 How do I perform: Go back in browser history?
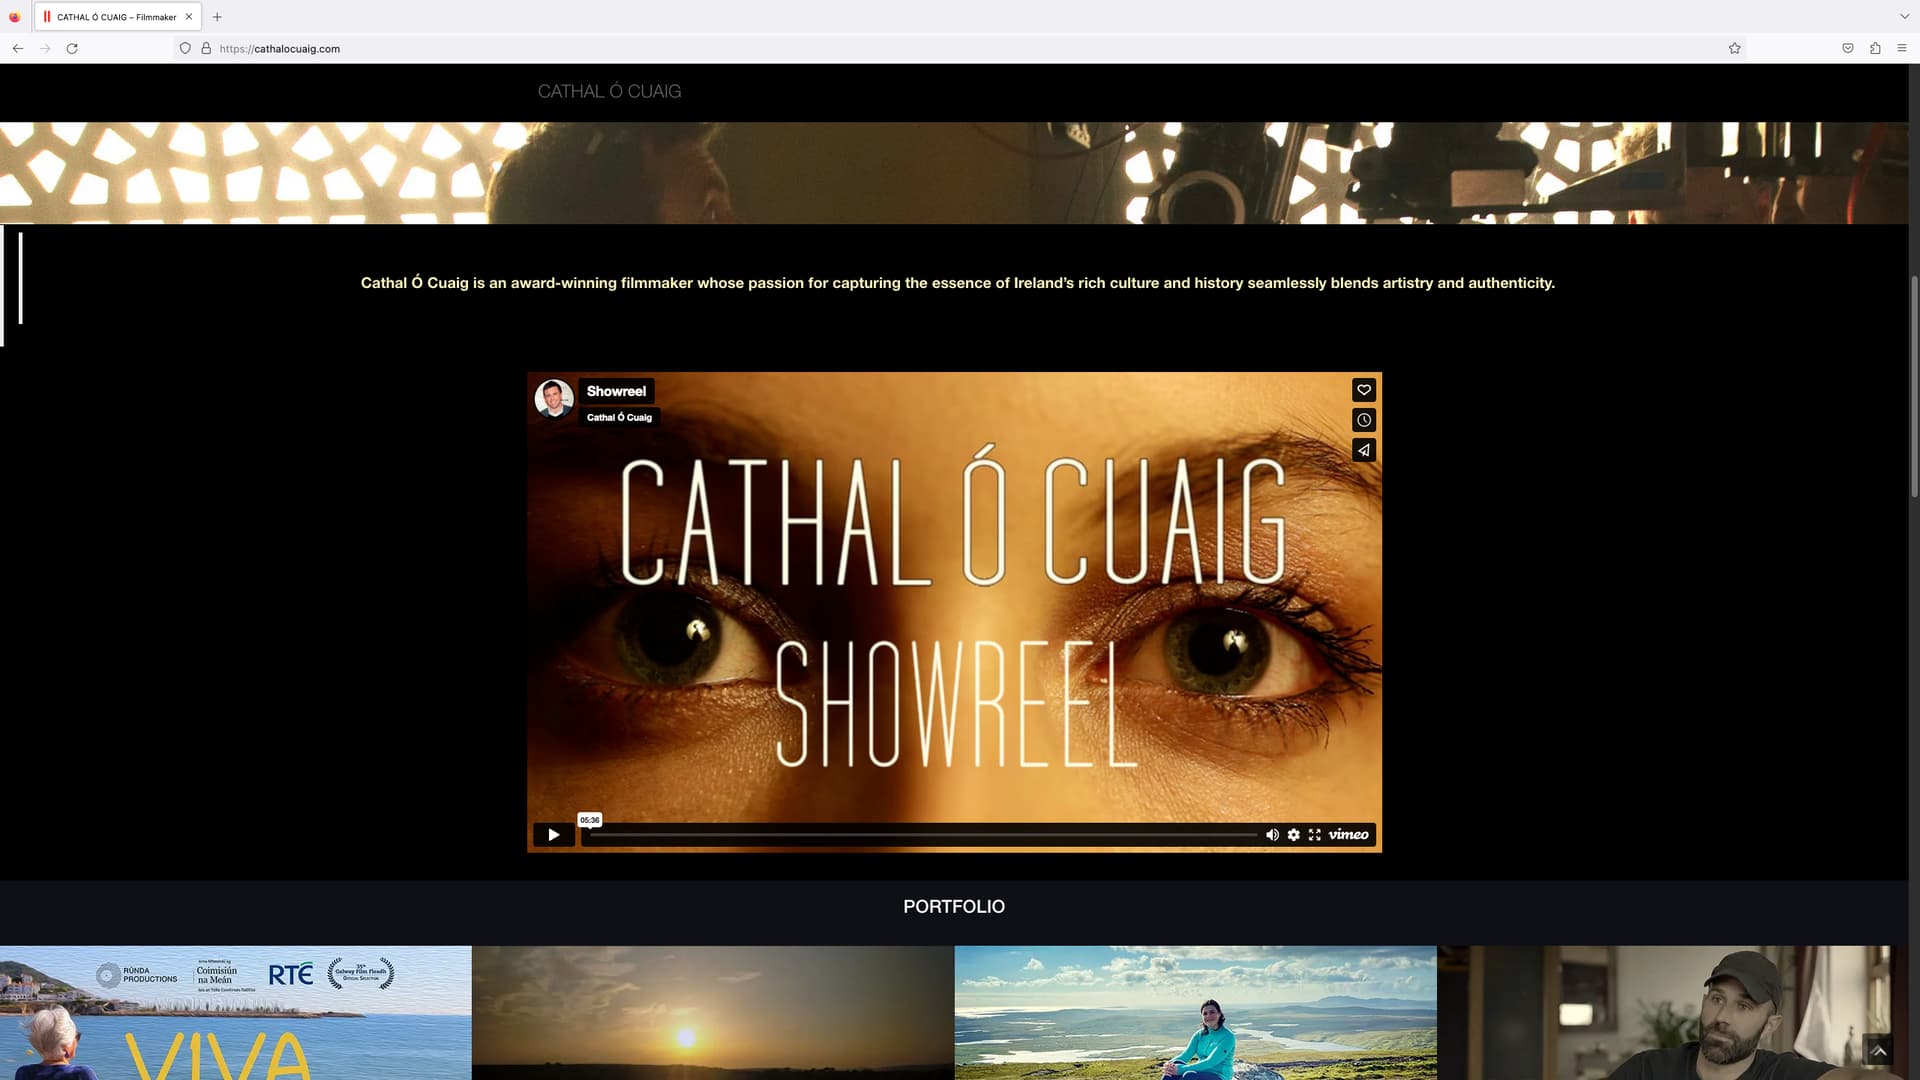tap(18, 48)
